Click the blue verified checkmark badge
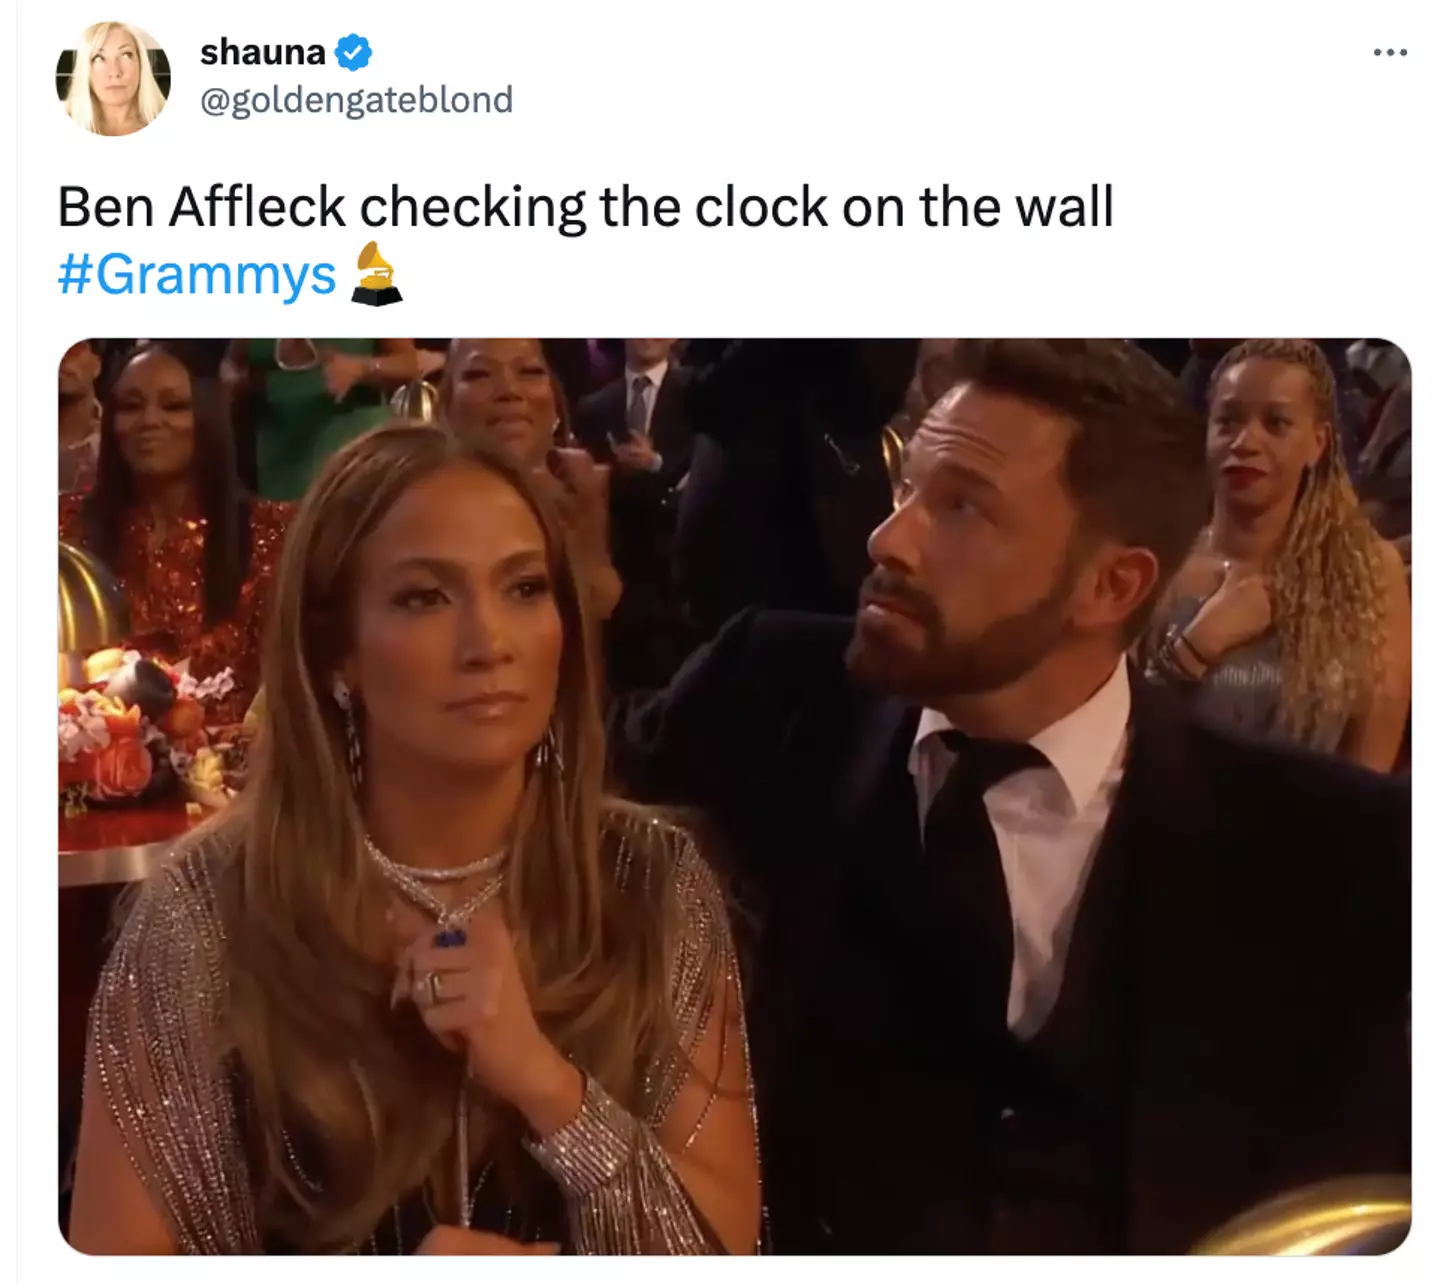 click(x=352, y=52)
